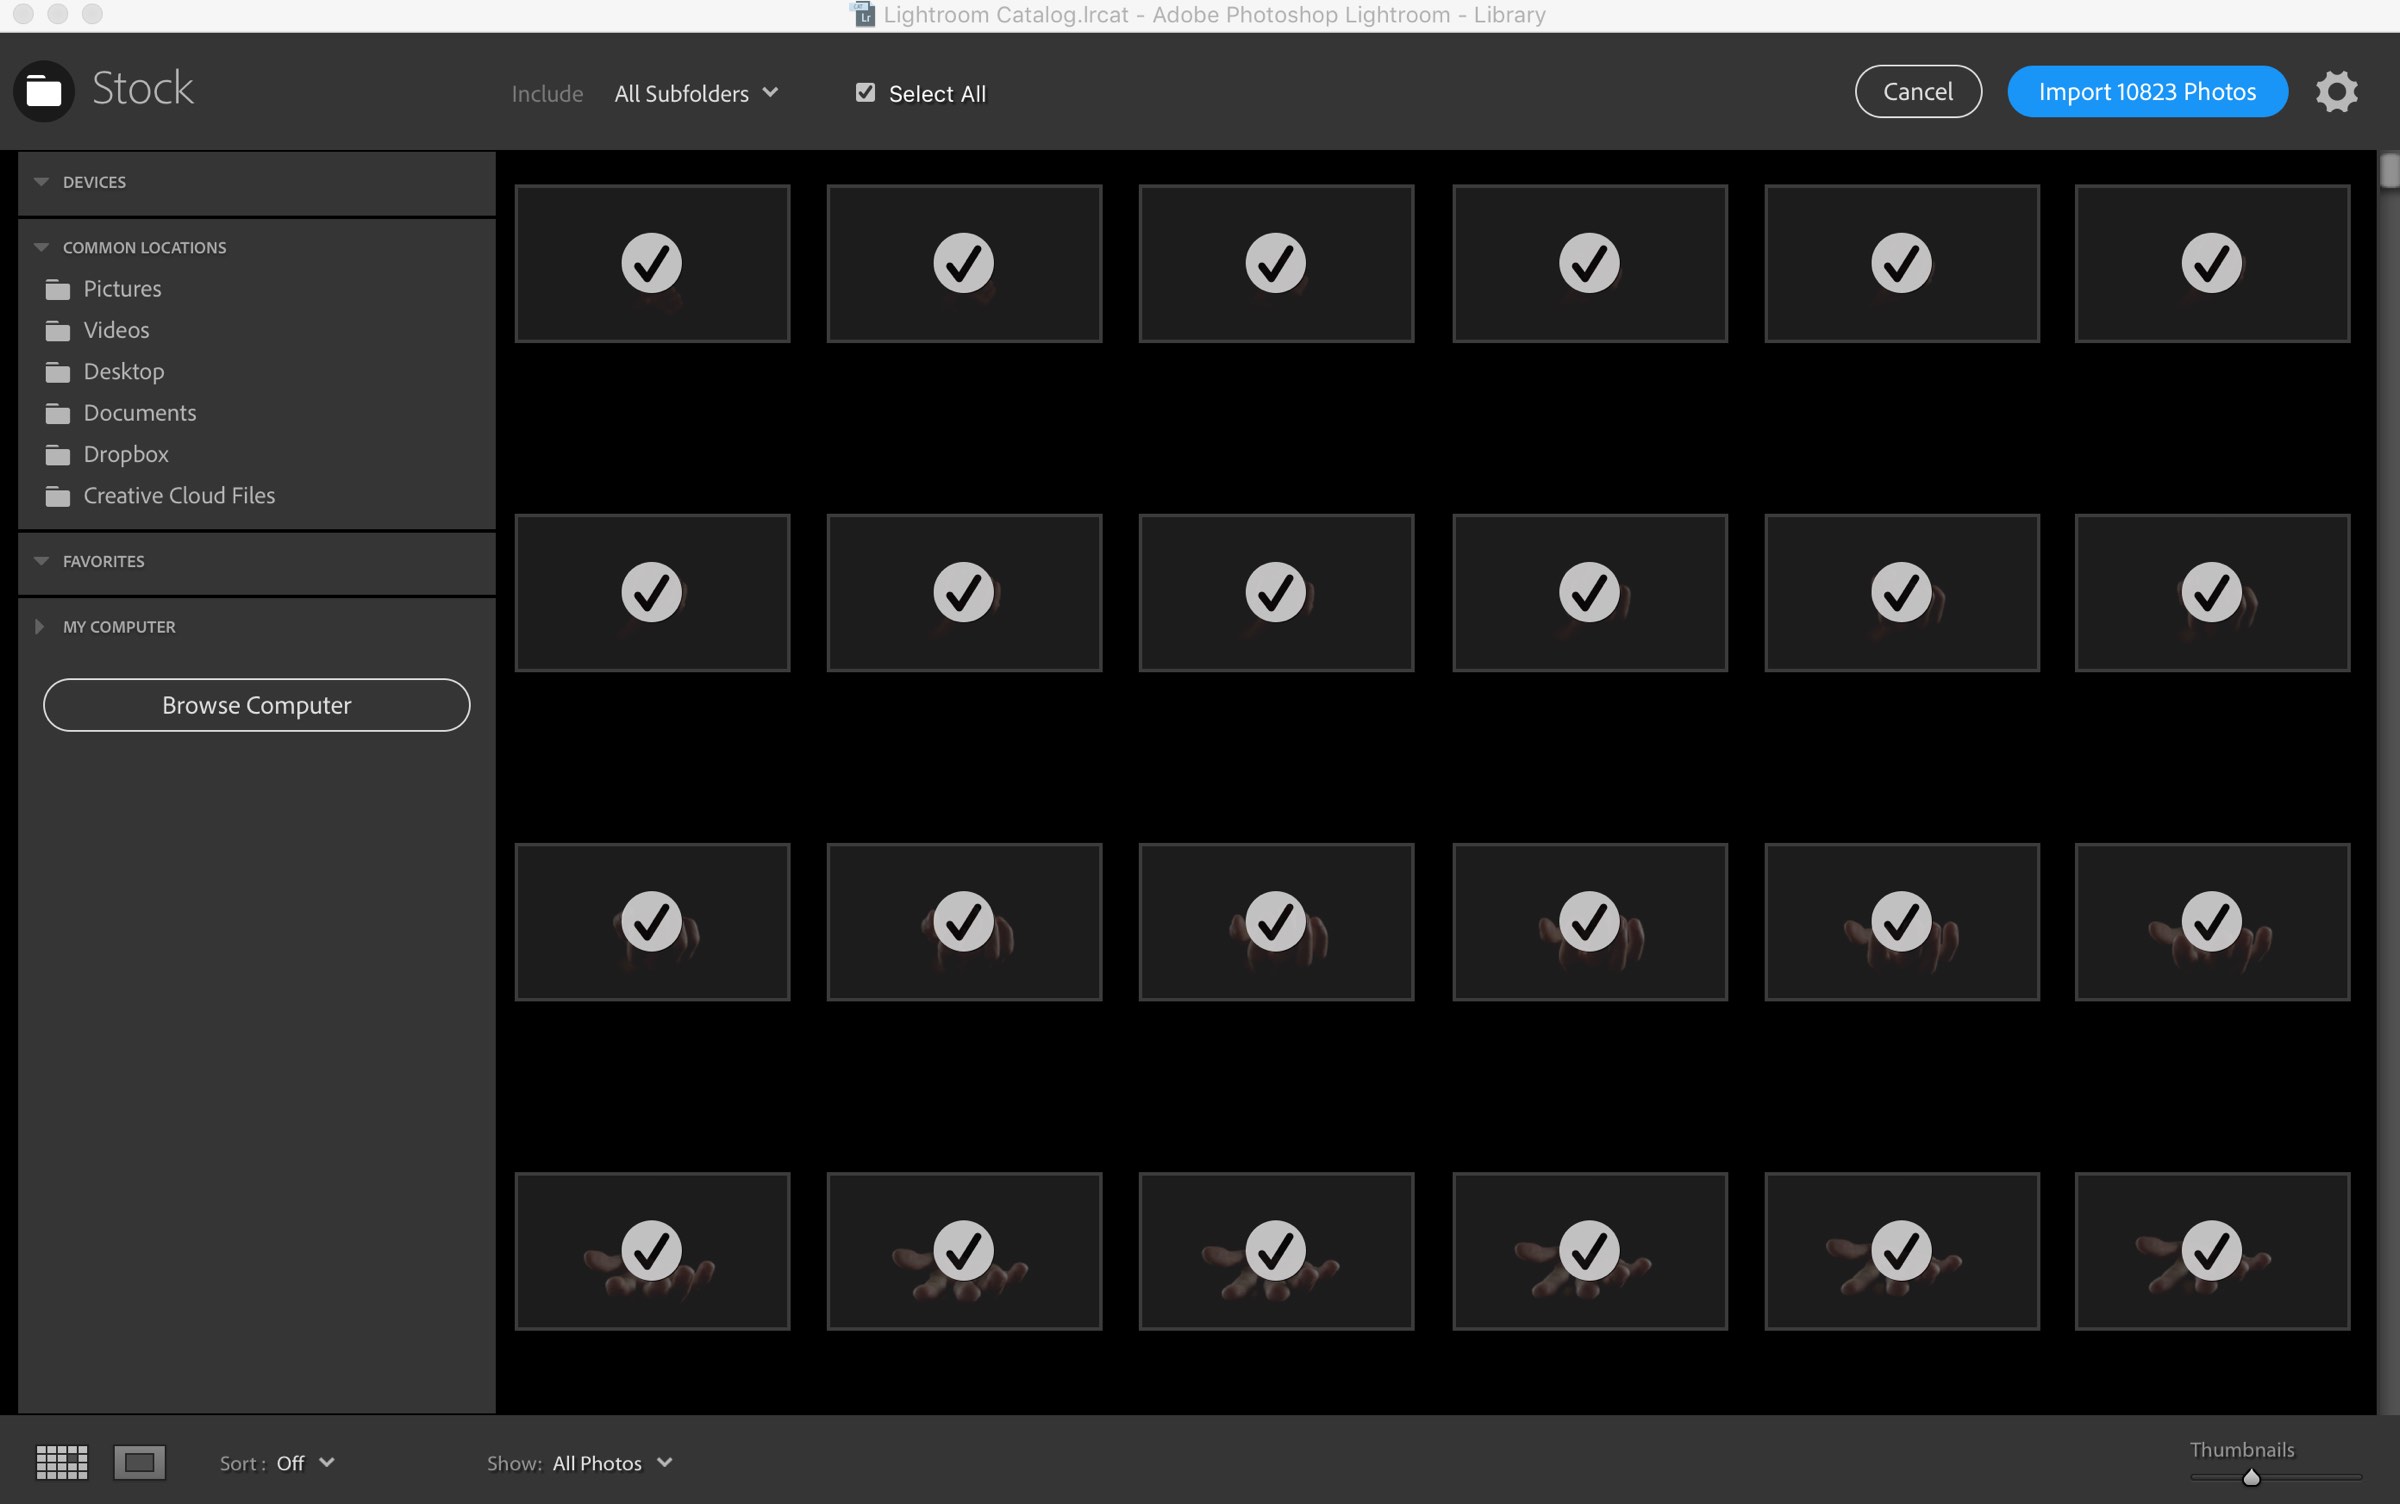The image size is (2400, 1504).
Task: Uncheck last photo in the third row
Action: point(2211,921)
